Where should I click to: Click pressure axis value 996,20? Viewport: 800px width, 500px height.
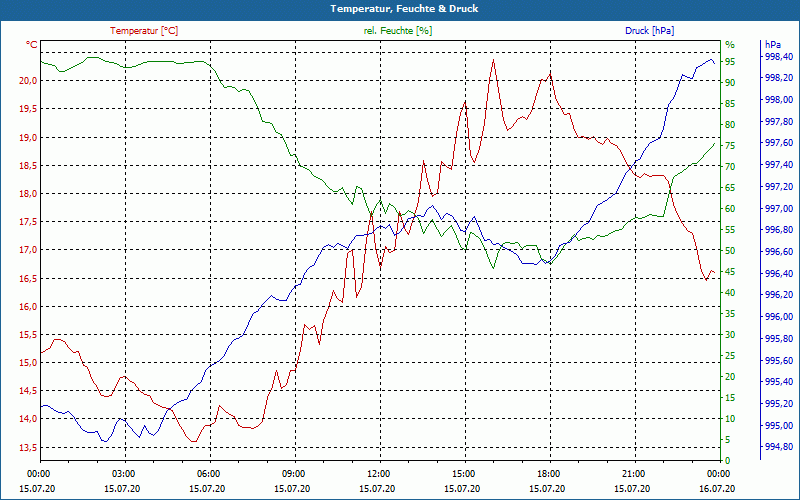click(779, 295)
